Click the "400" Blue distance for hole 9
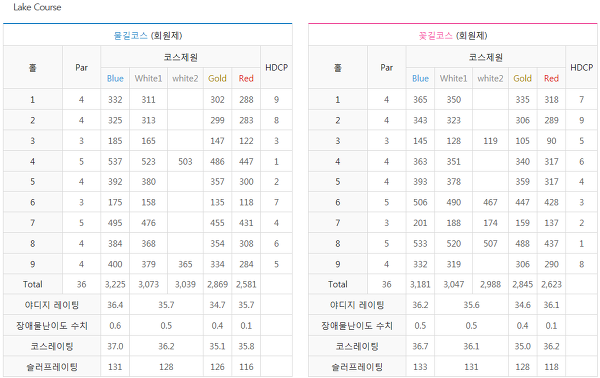This screenshot has height=378, width=600. pos(115,264)
